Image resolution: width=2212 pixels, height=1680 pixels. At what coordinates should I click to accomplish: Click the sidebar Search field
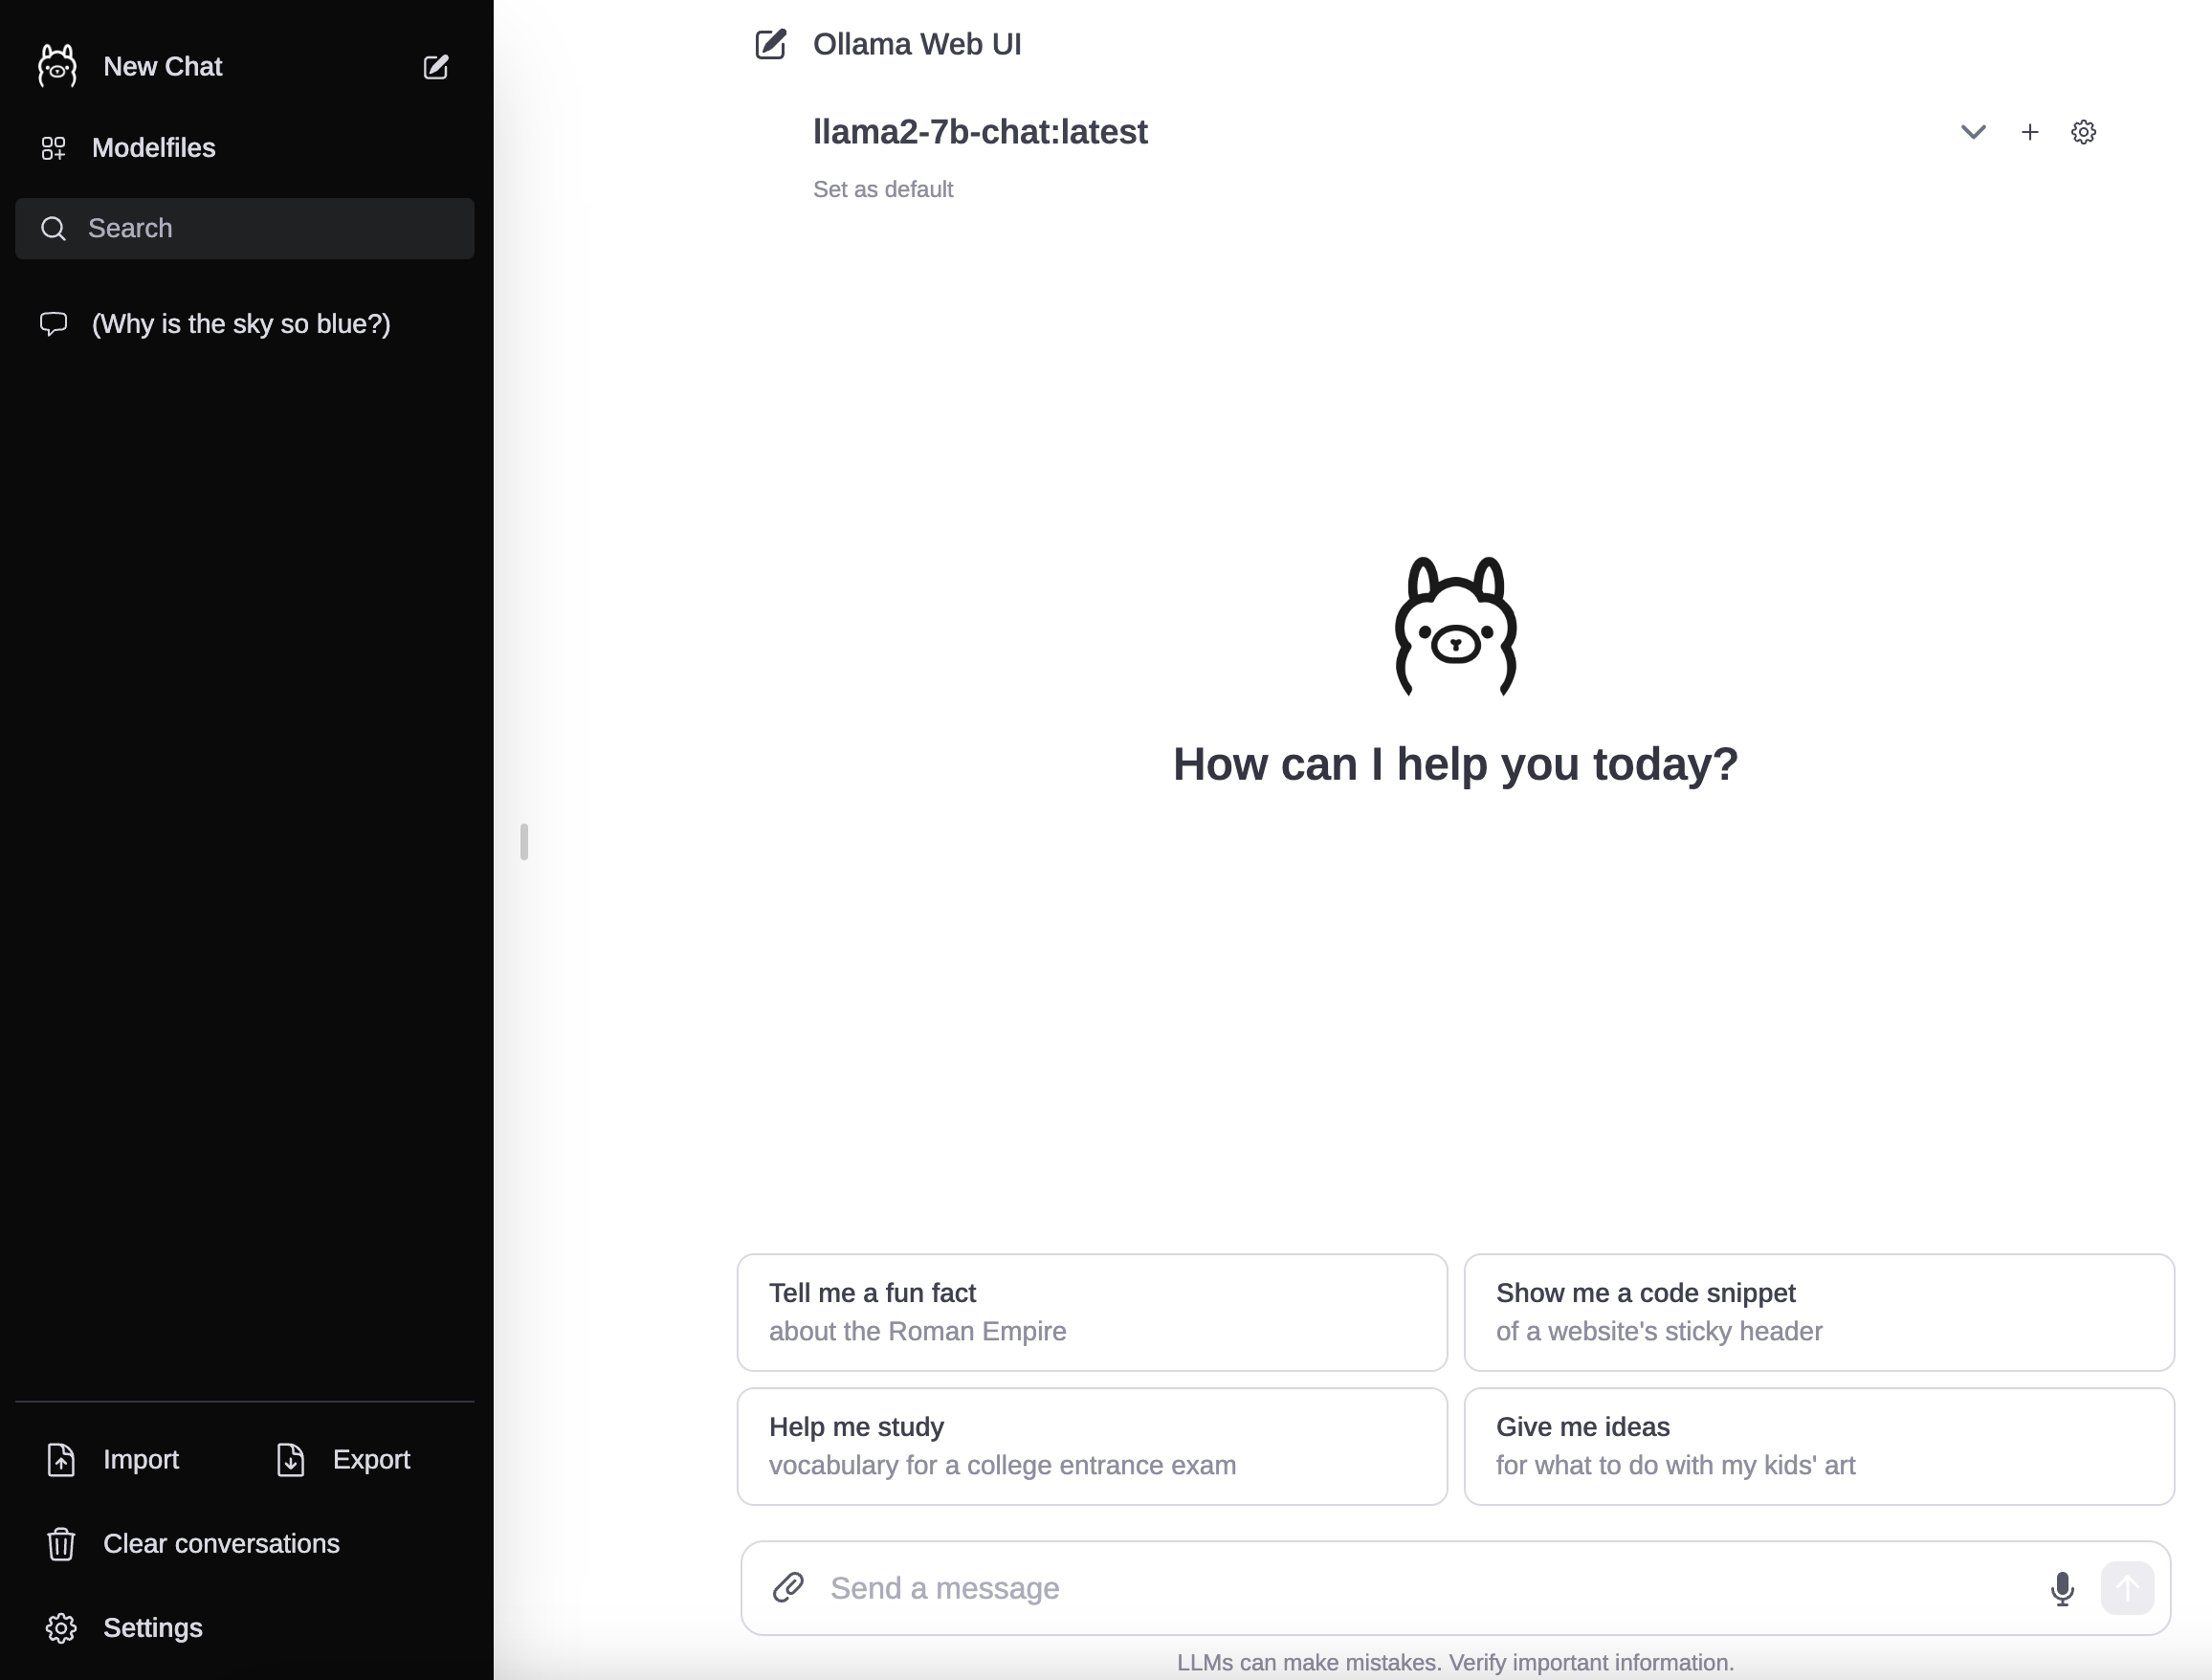245,229
